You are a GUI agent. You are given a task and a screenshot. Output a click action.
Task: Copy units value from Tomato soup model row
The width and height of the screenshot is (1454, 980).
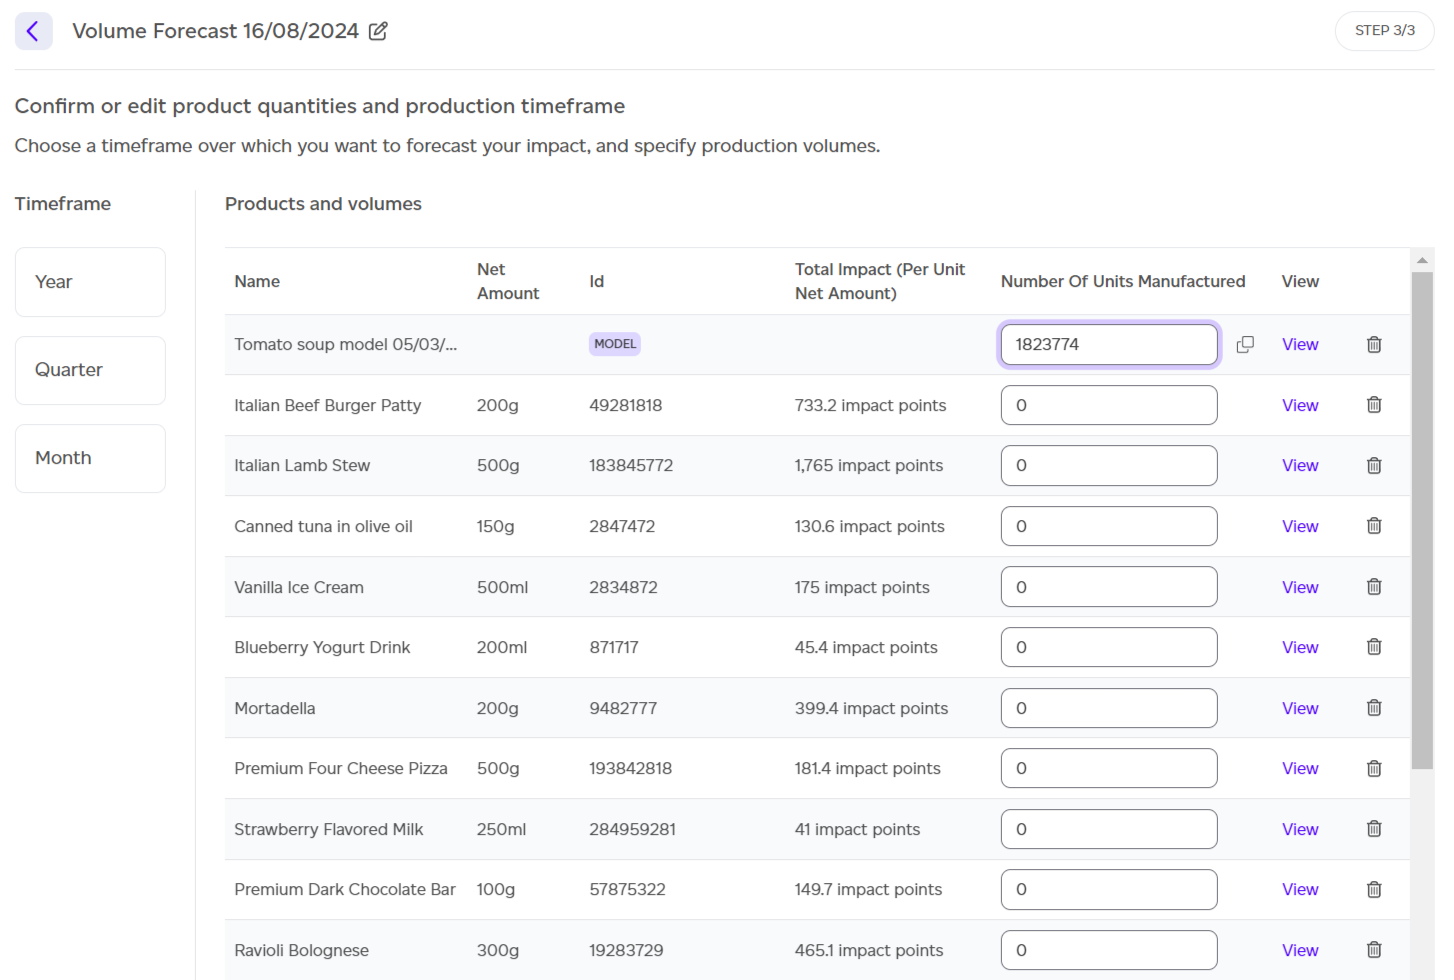(1245, 344)
